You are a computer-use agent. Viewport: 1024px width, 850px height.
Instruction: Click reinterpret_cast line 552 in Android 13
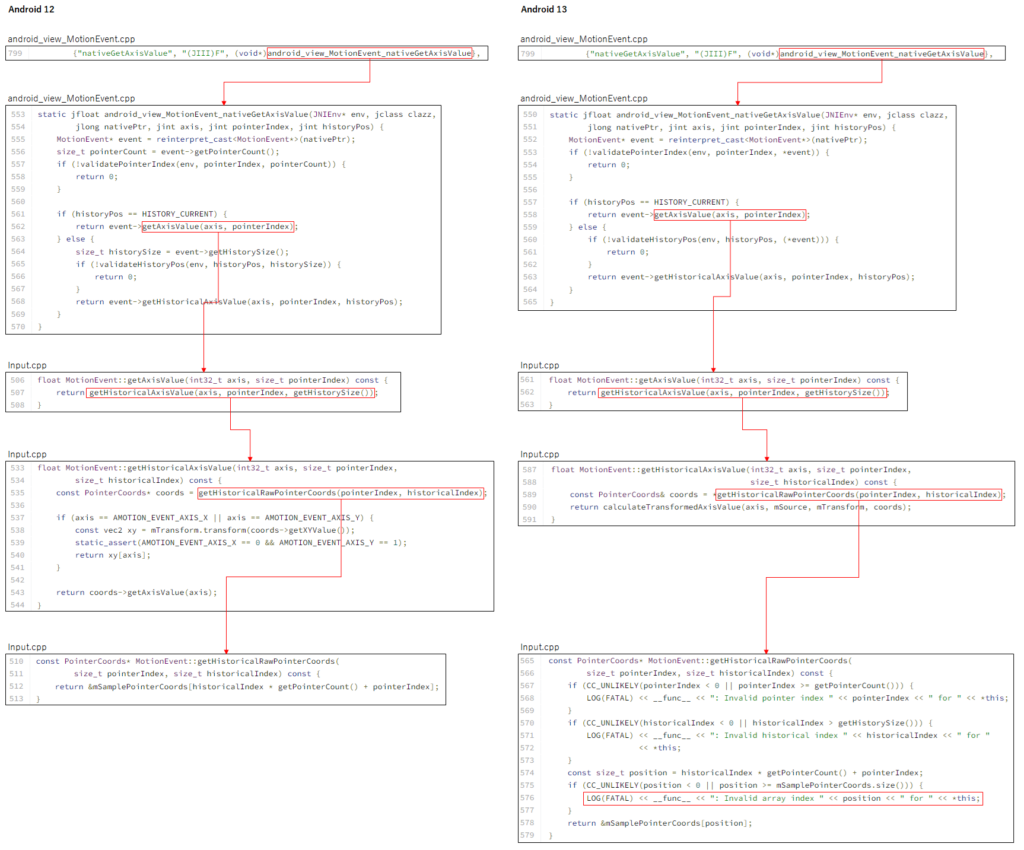point(718,140)
